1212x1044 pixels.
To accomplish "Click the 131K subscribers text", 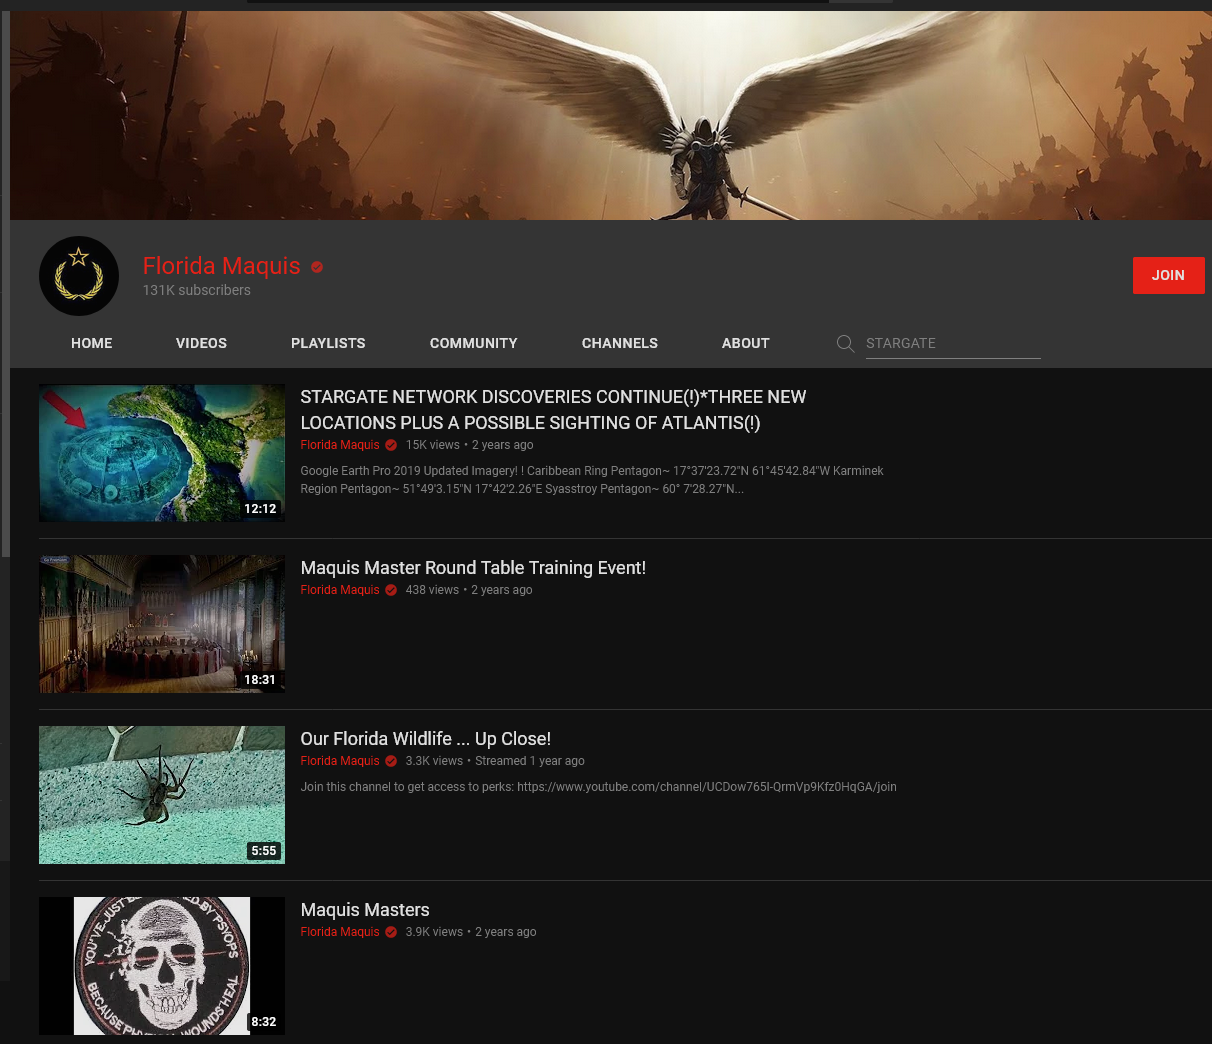I will (197, 290).
